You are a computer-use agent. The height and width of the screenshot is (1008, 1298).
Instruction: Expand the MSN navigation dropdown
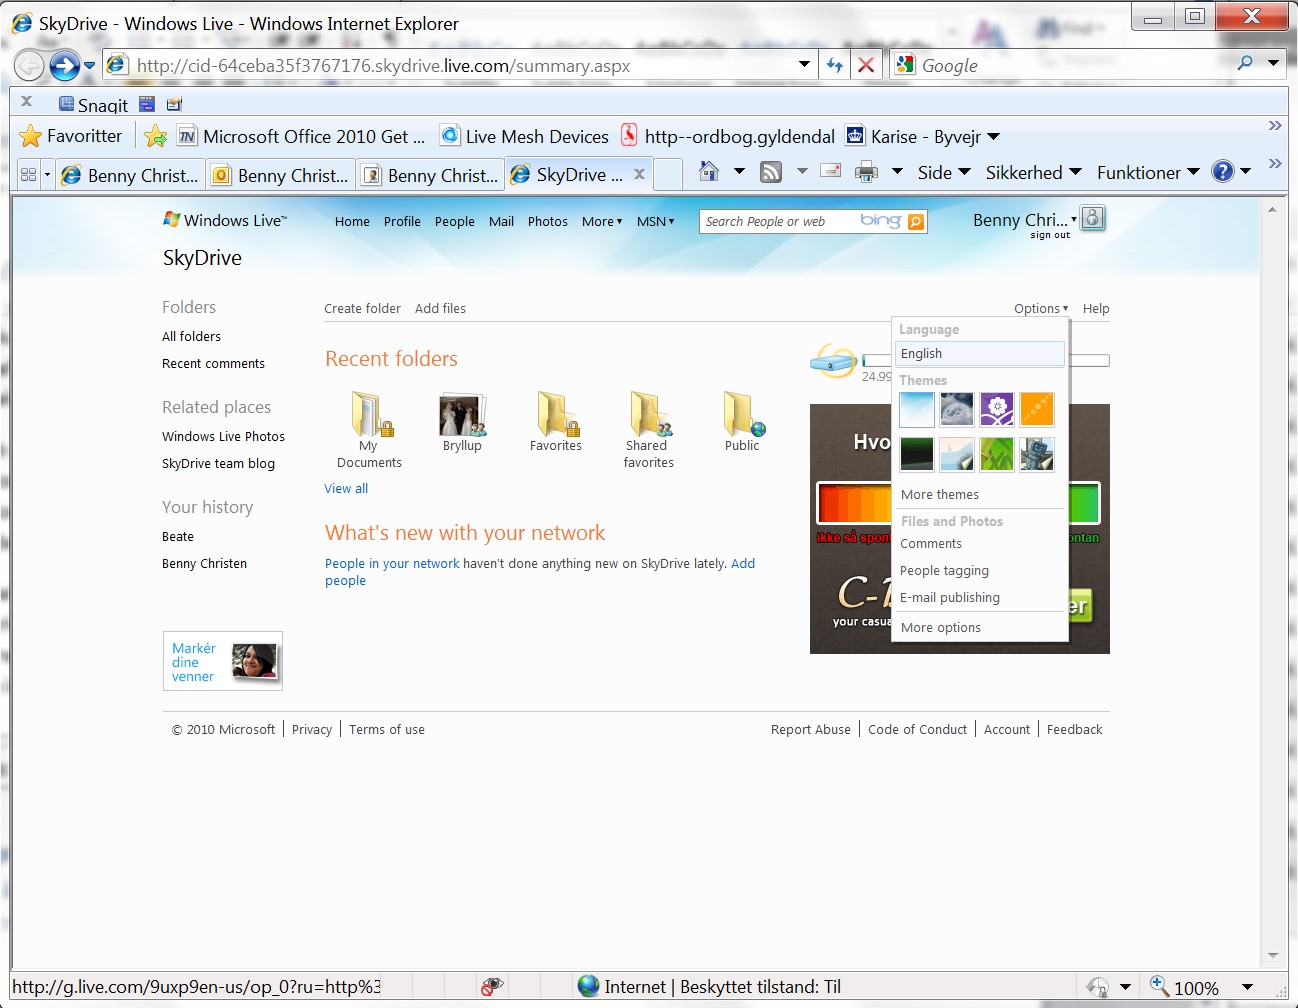point(656,221)
